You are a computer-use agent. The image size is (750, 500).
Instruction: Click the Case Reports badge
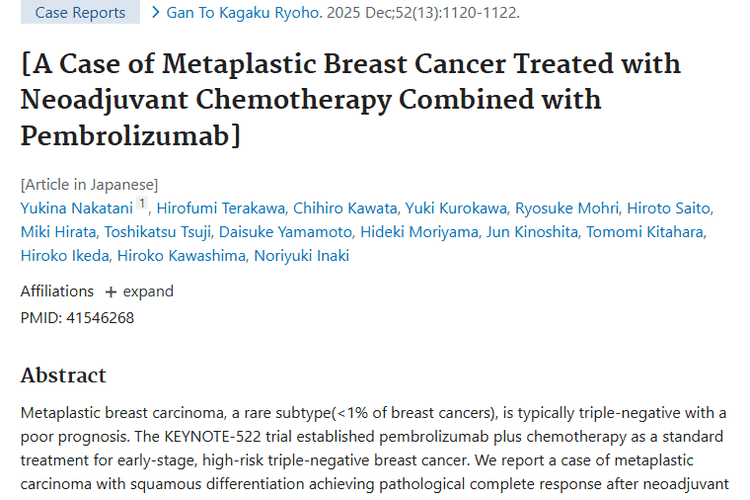coord(80,13)
